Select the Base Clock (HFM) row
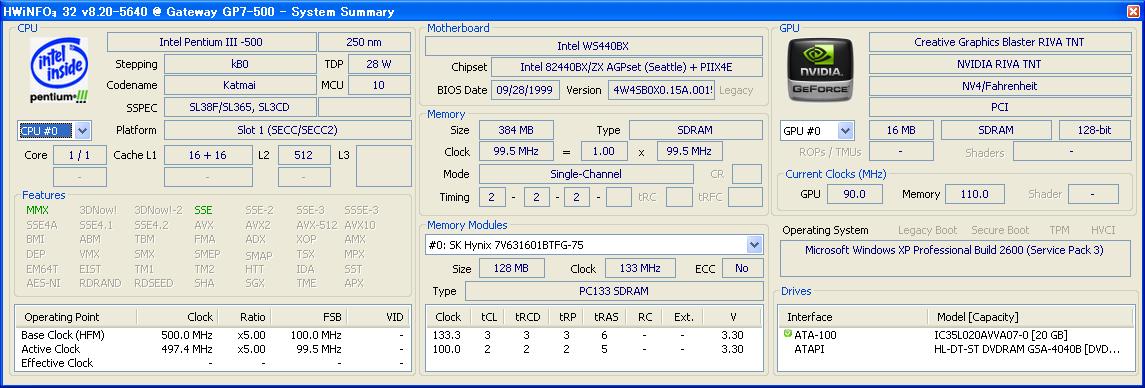1145x388 pixels. 212,335
